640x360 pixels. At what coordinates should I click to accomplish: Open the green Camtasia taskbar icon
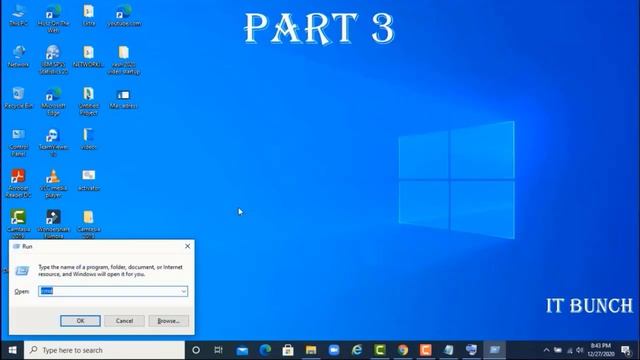click(x=380, y=350)
